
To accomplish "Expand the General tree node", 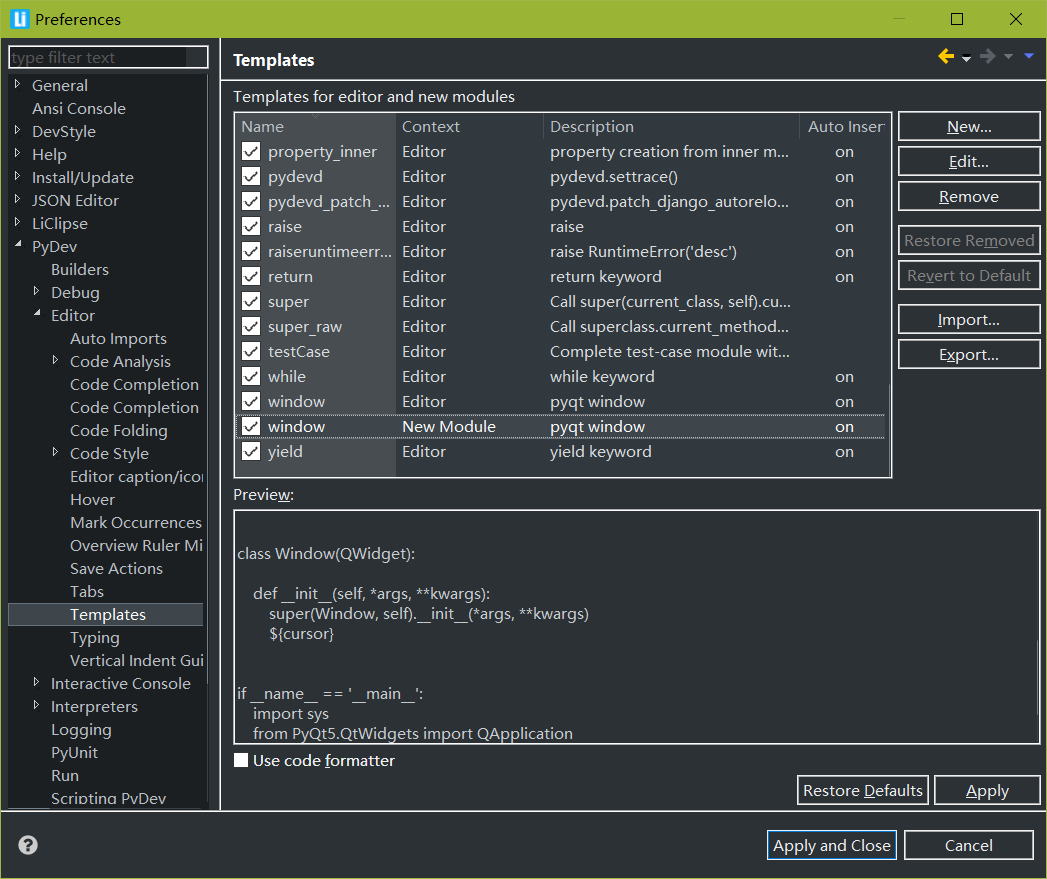I will coord(18,84).
